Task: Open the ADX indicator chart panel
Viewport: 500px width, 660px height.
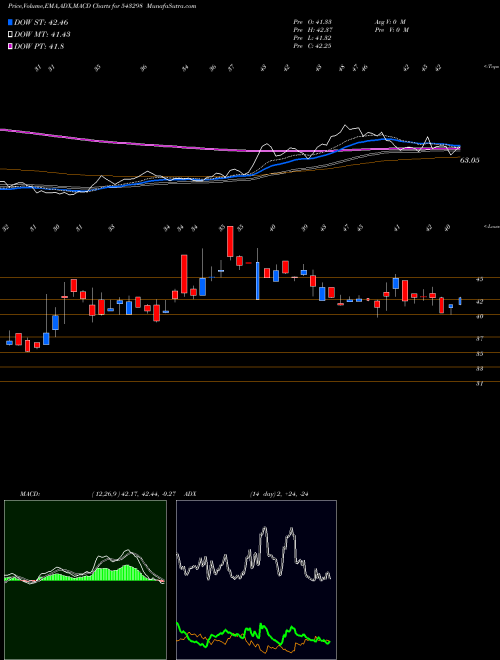Action: (x=256, y=580)
